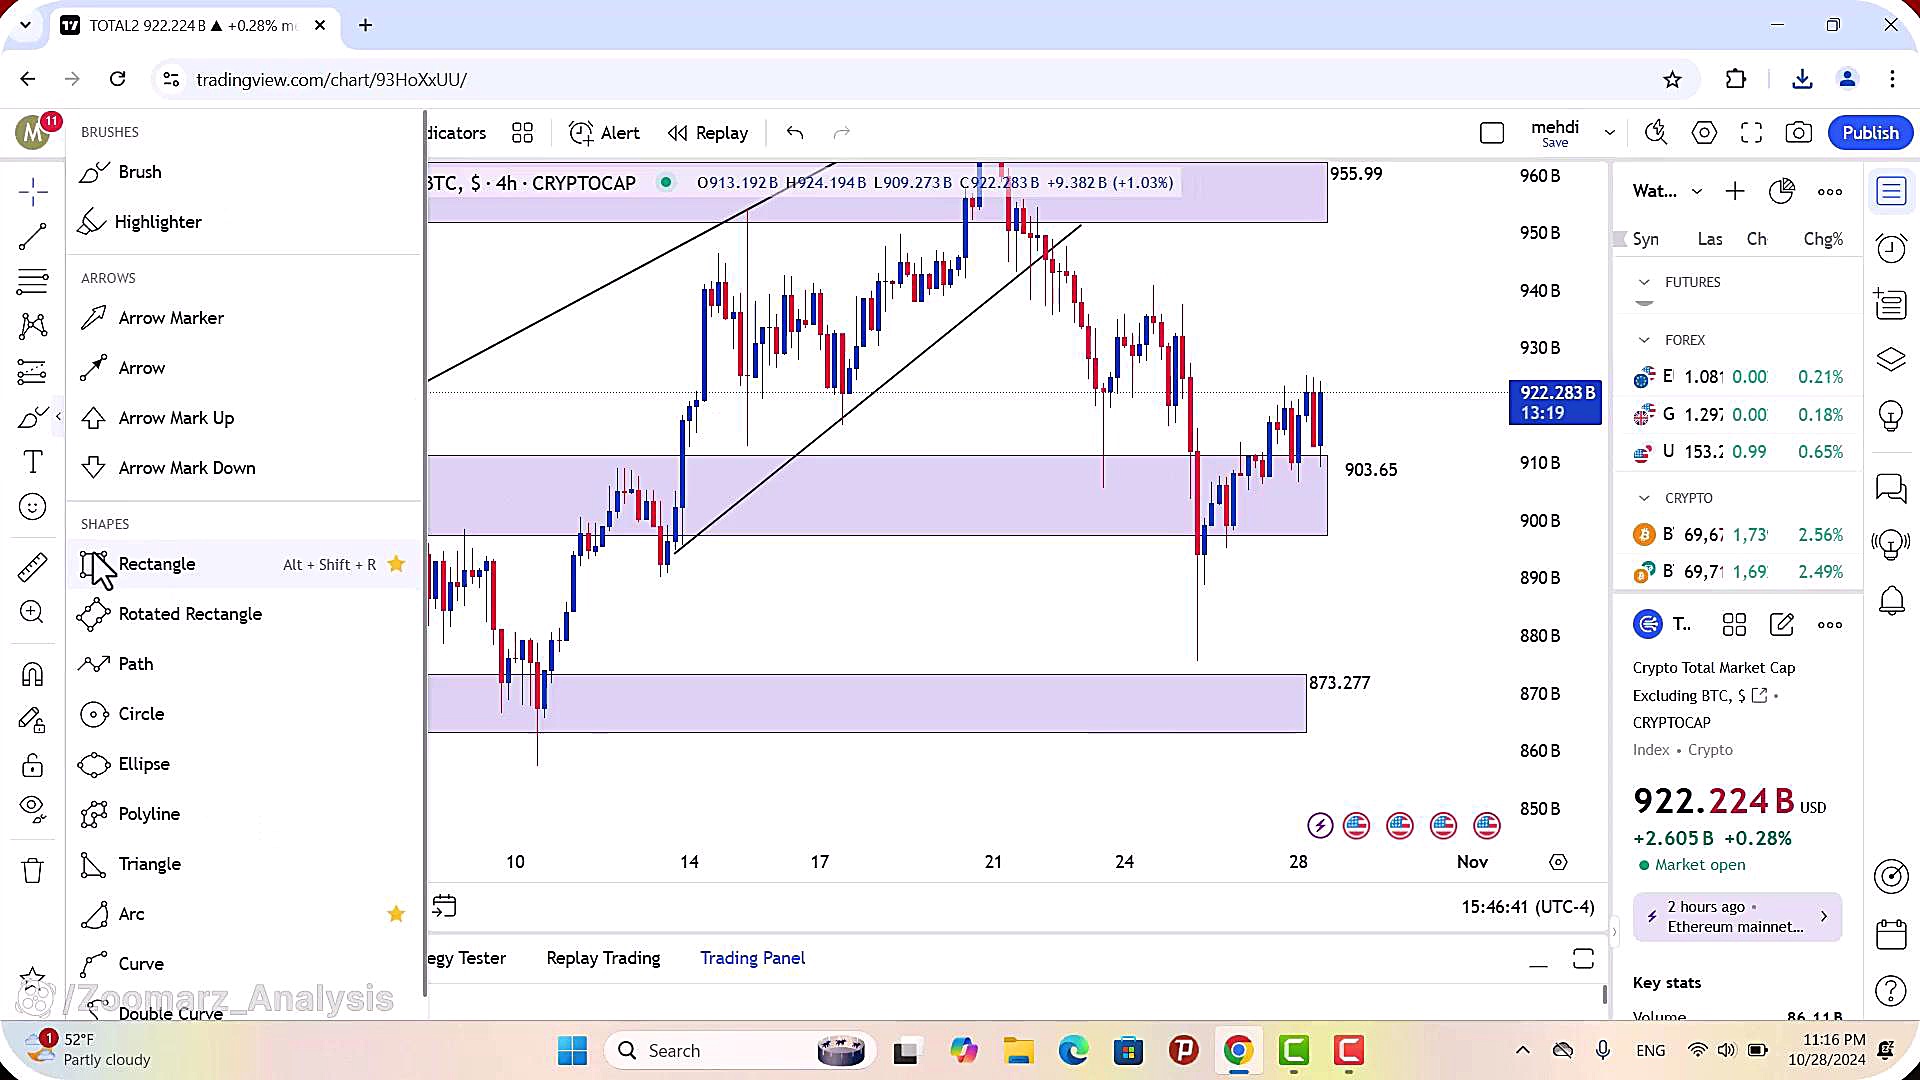Toggle hide all drawings eye

click(33, 810)
